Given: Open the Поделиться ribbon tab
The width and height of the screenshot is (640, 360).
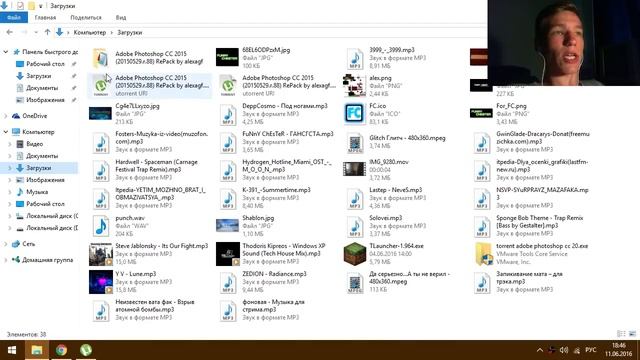Looking at the screenshot, I should click(86, 18).
